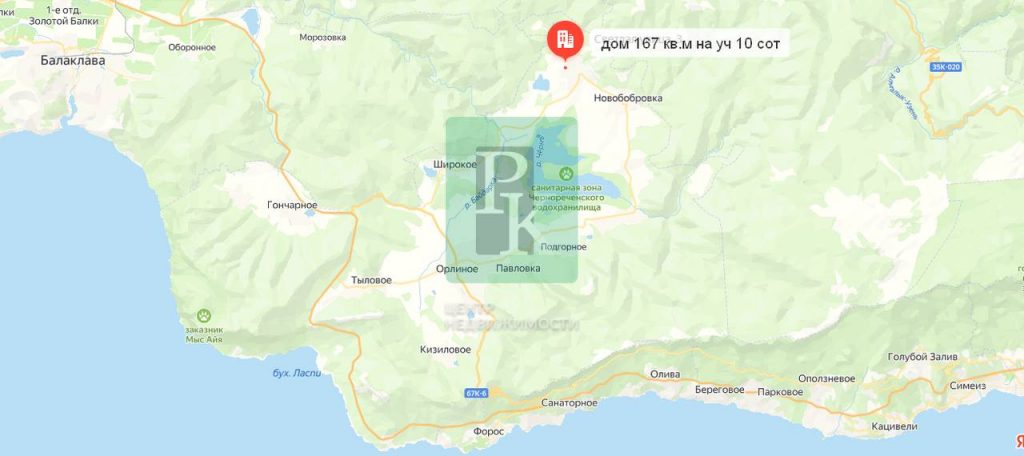
Task: Click the 67К-6 road shield
Action: click(x=477, y=393)
